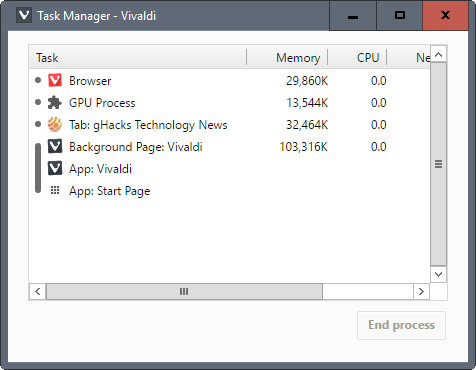The image size is (476, 370).
Task: Click the red Vivaldi icon beside Browser
Action: (55, 80)
